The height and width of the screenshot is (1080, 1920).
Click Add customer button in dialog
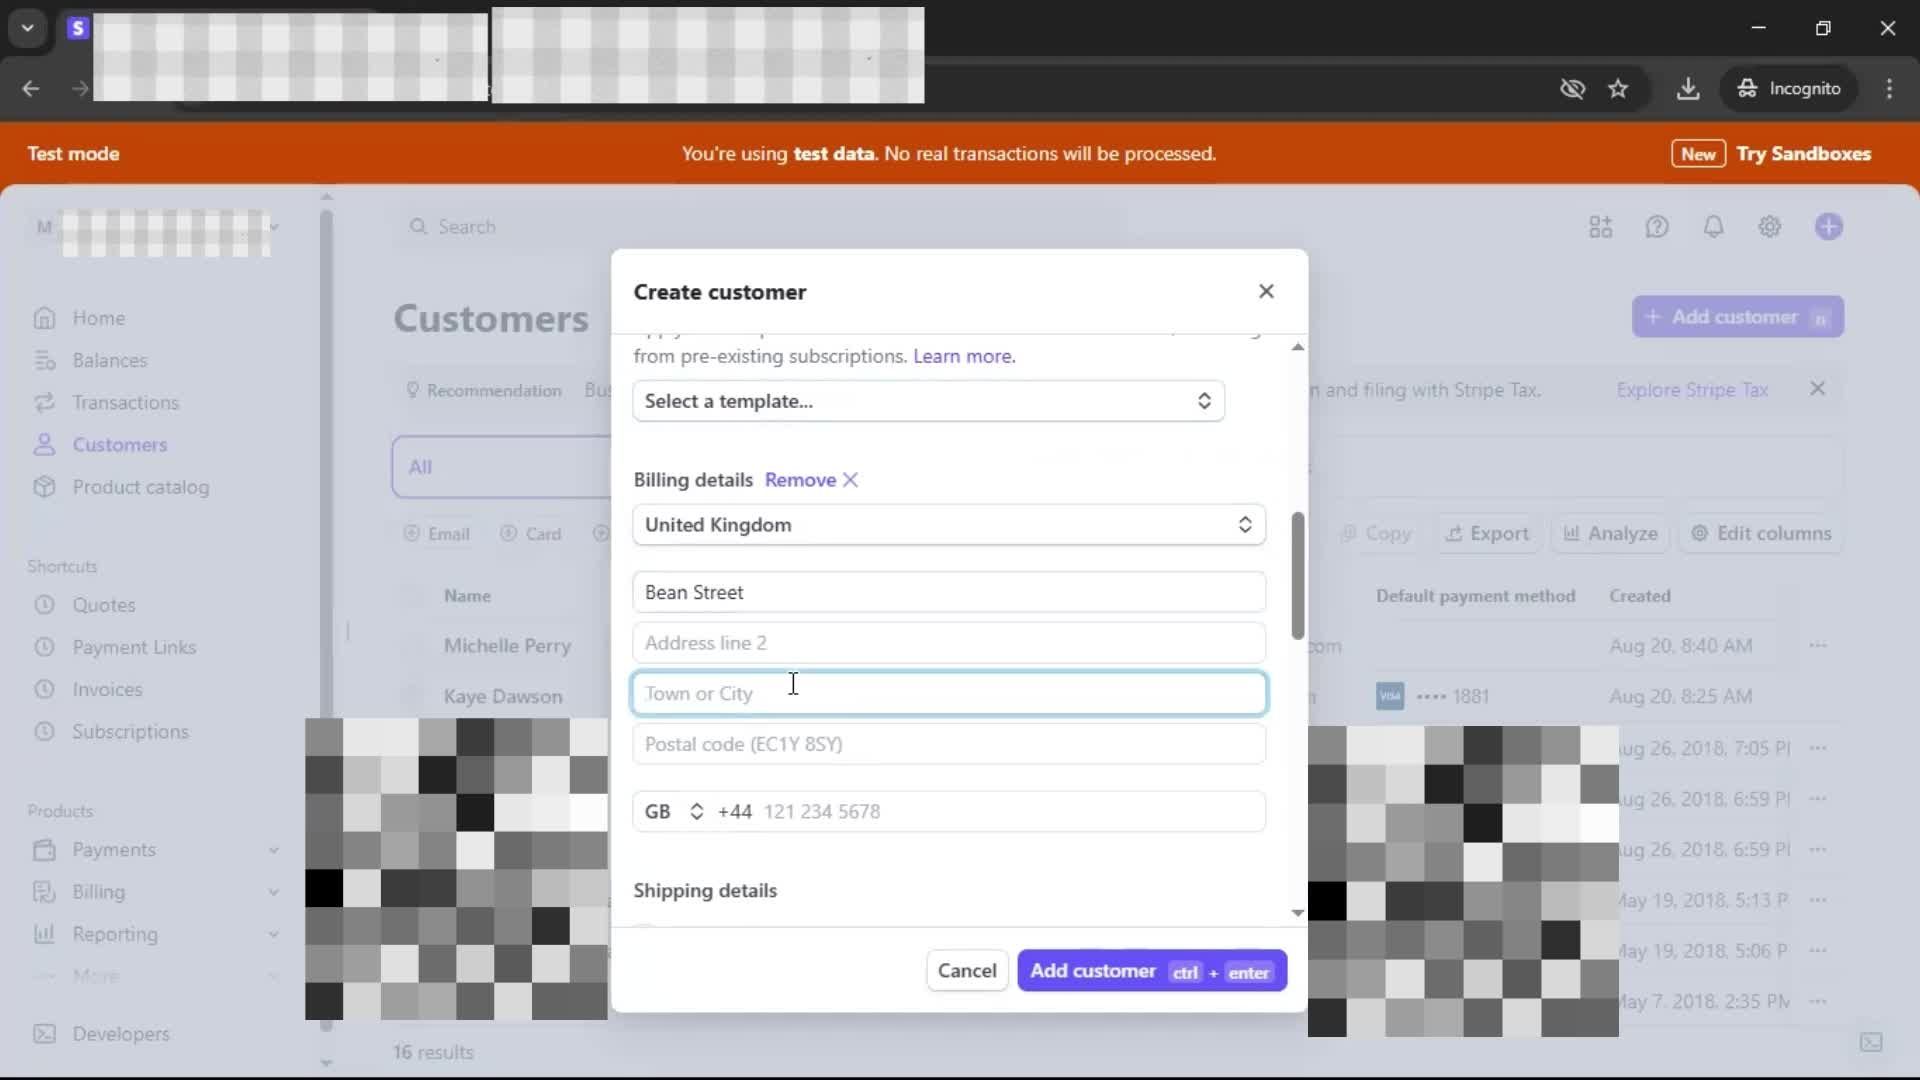click(1151, 971)
